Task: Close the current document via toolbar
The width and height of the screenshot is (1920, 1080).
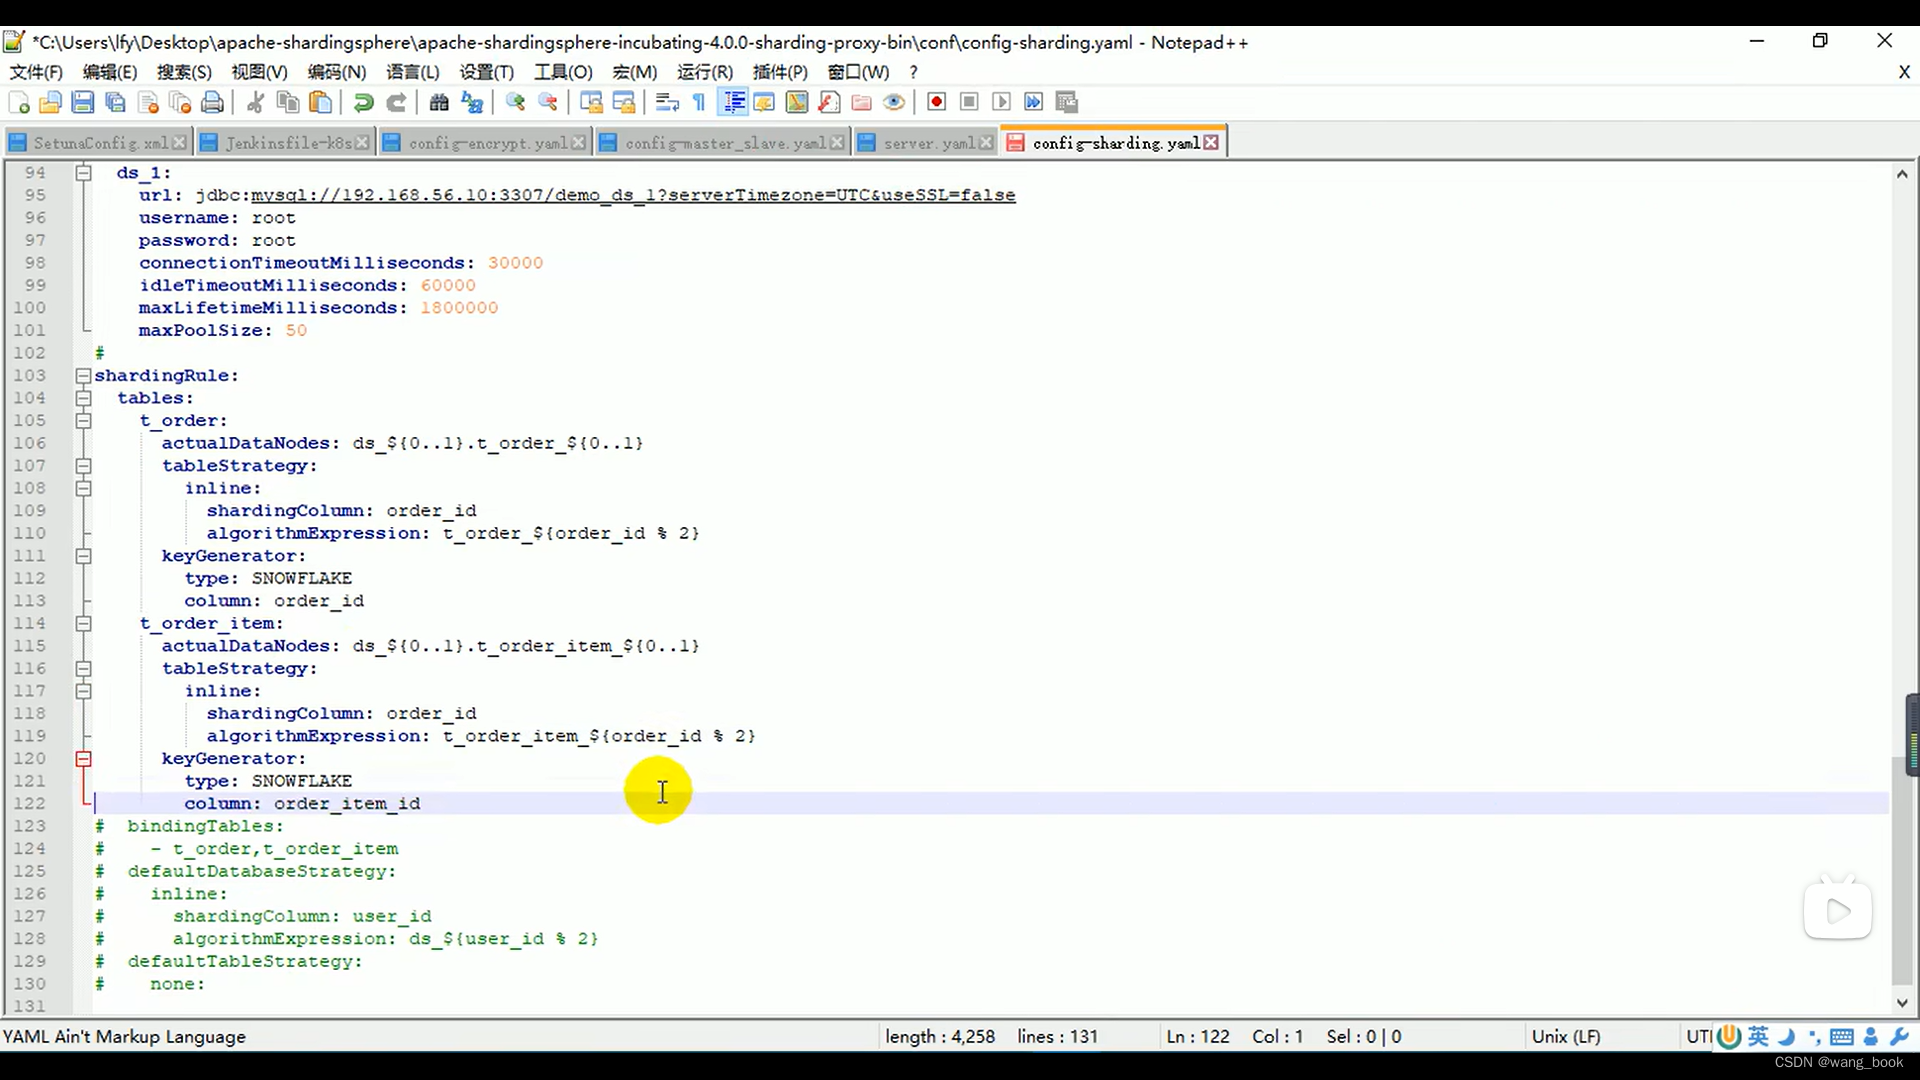Action: point(148,102)
